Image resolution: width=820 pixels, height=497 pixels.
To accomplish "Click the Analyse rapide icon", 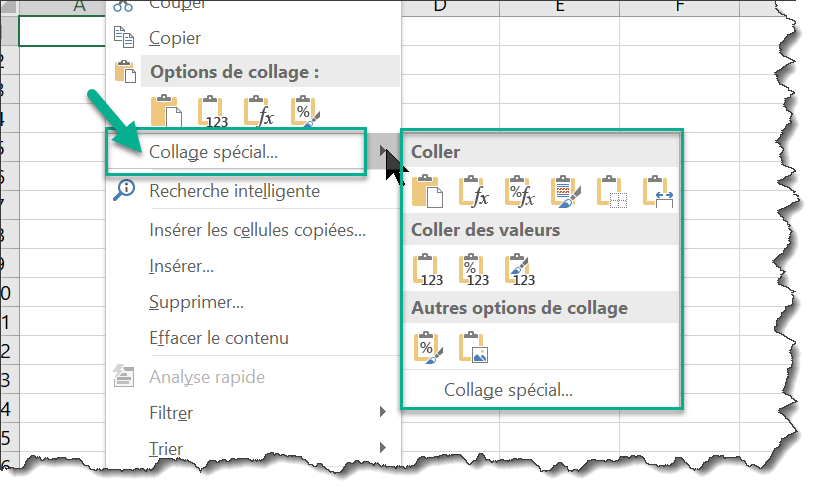I will (x=124, y=376).
